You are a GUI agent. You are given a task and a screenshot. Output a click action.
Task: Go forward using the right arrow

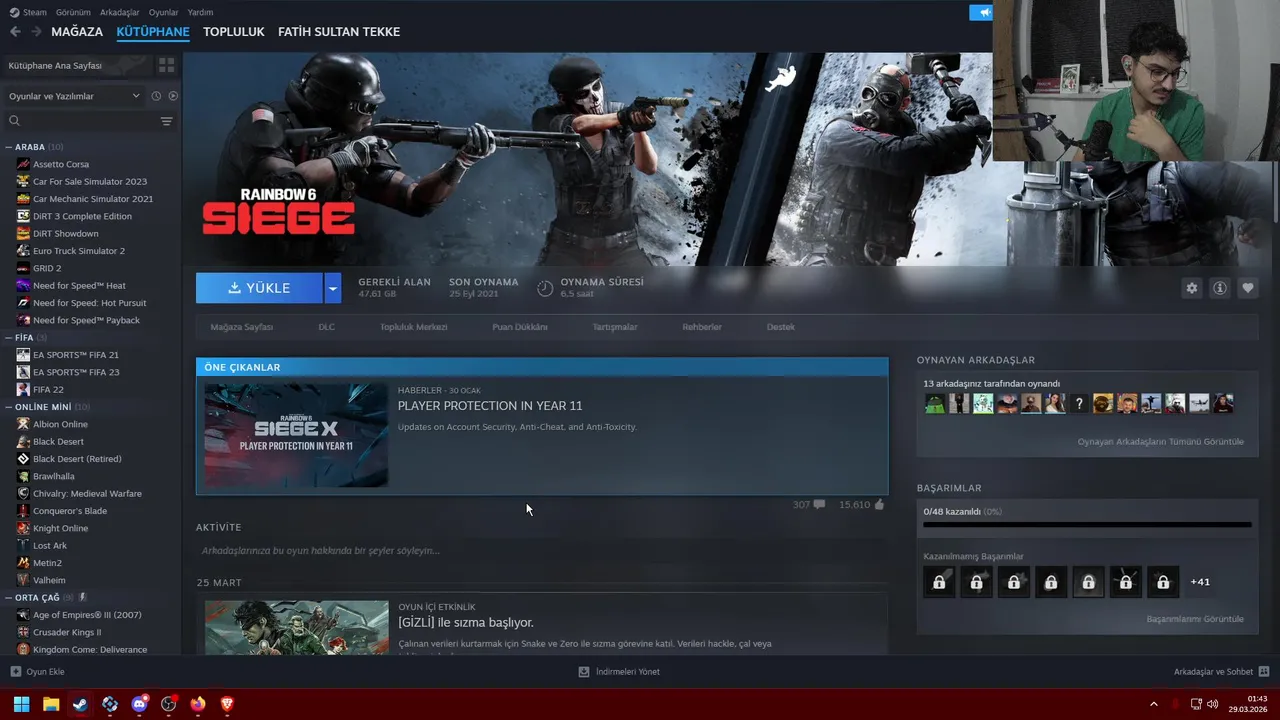point(36,32)
